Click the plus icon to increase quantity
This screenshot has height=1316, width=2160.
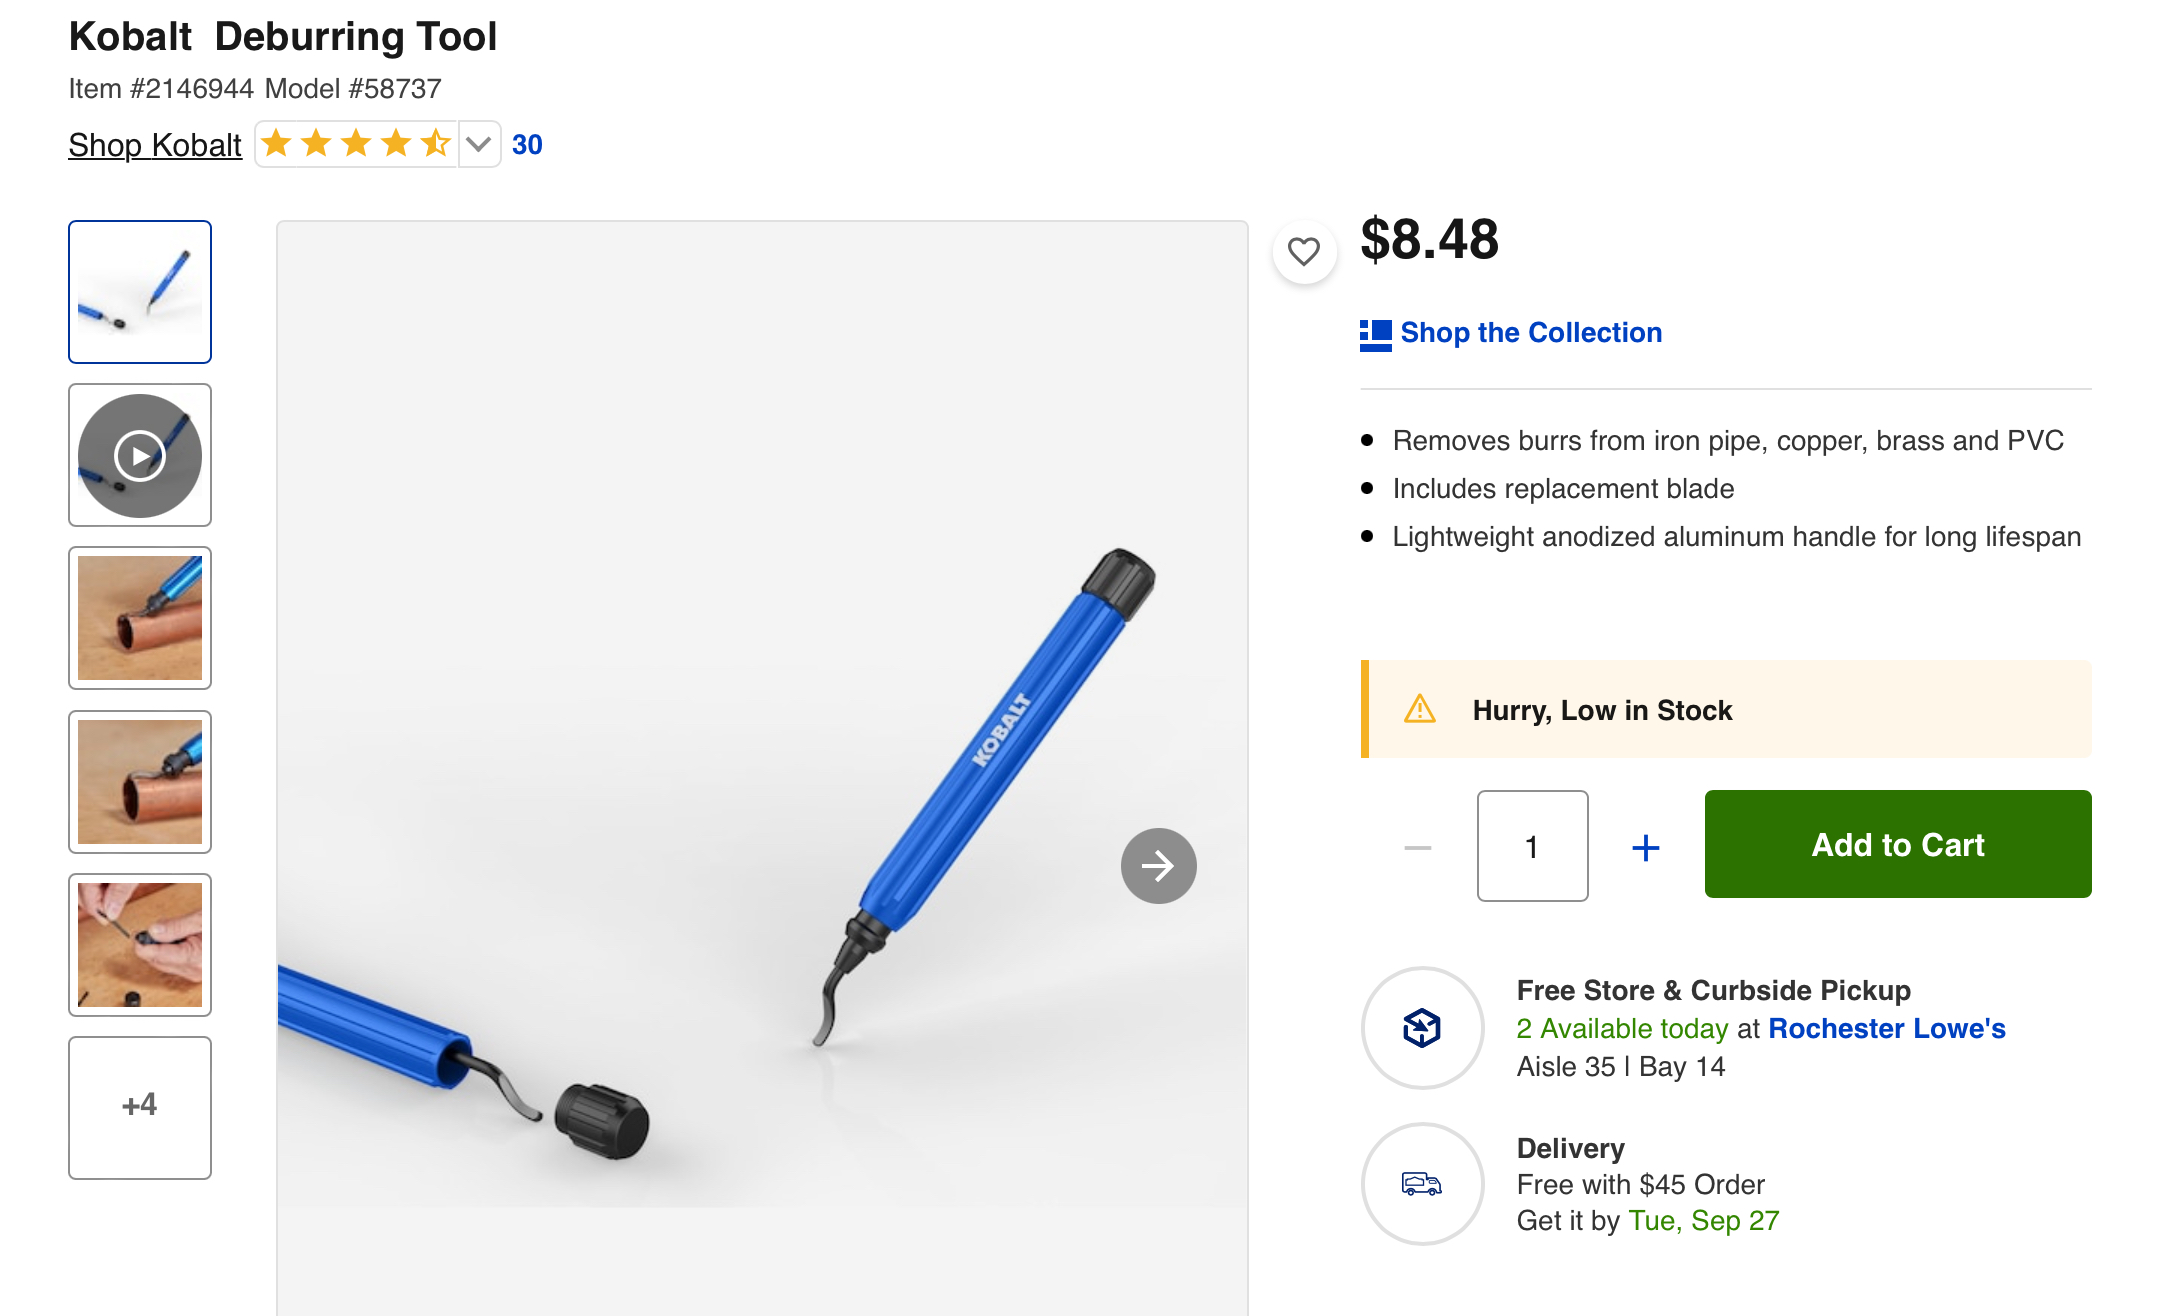[1645, 847]
